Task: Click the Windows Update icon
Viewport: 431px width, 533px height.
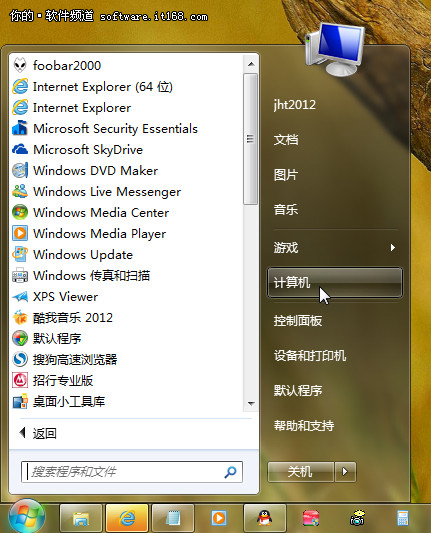Action: point(20,255)
